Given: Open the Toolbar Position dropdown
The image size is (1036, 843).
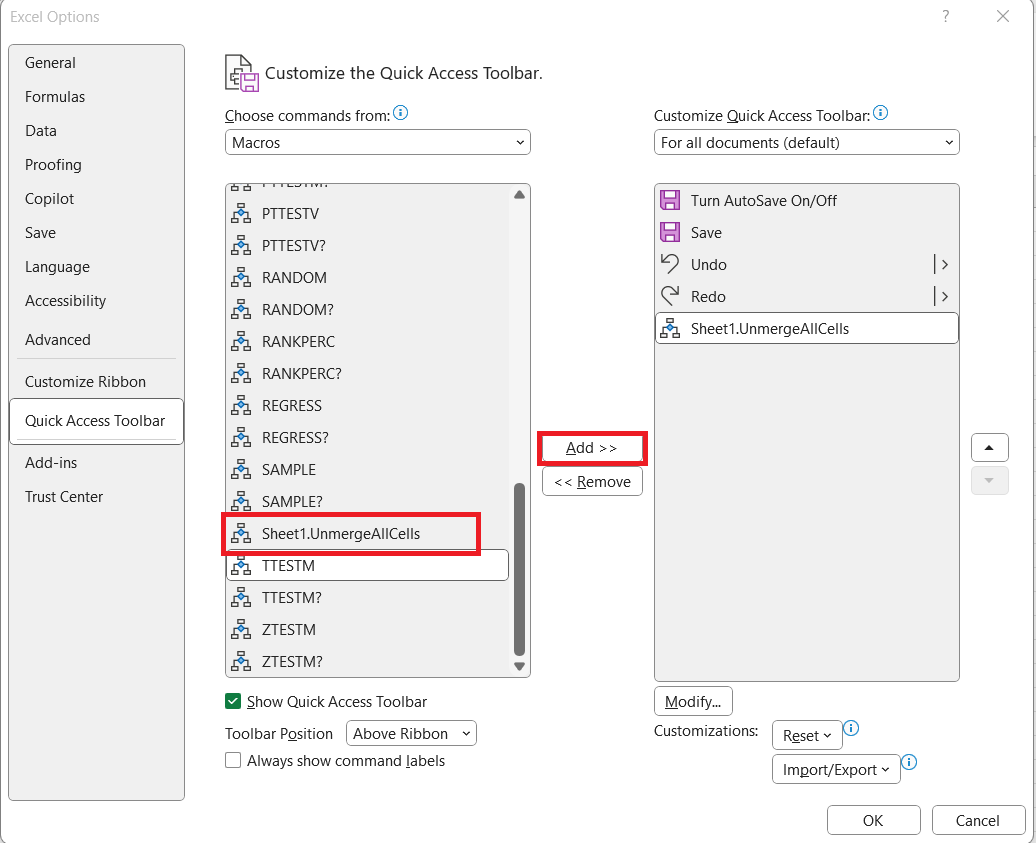Looking at the screenshot, I should [x=411, y=733].
